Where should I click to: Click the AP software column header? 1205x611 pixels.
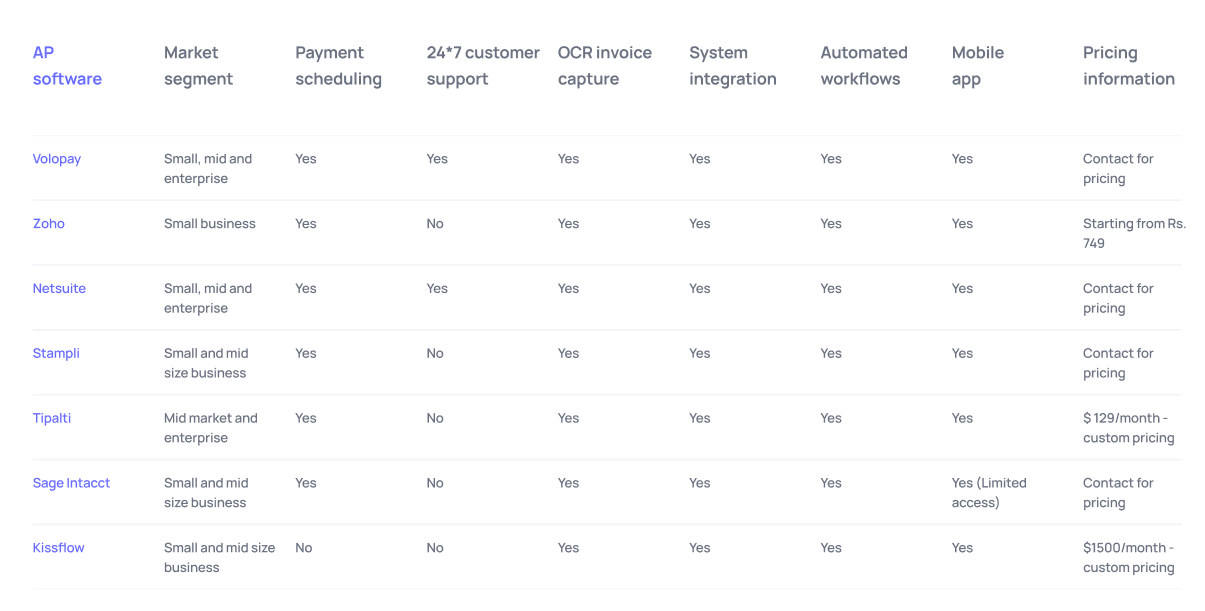coord(67,66)
